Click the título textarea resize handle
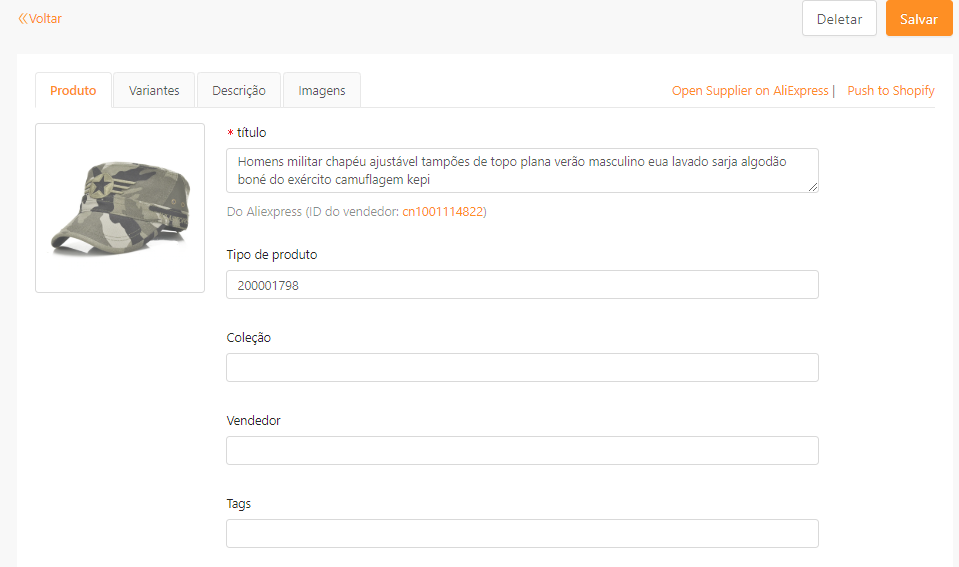The width and height of the screenshot is (959, 567). 813,187
